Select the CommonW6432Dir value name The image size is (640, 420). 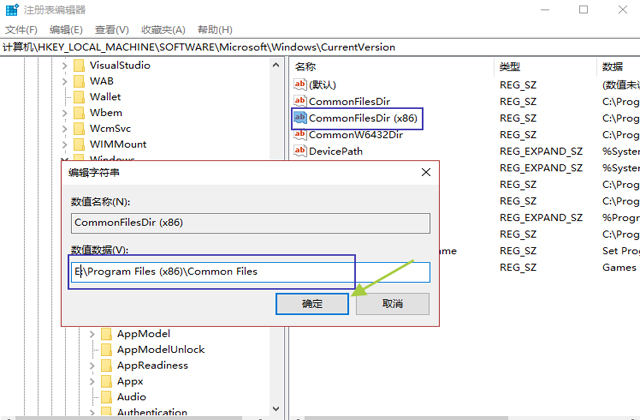356,135
